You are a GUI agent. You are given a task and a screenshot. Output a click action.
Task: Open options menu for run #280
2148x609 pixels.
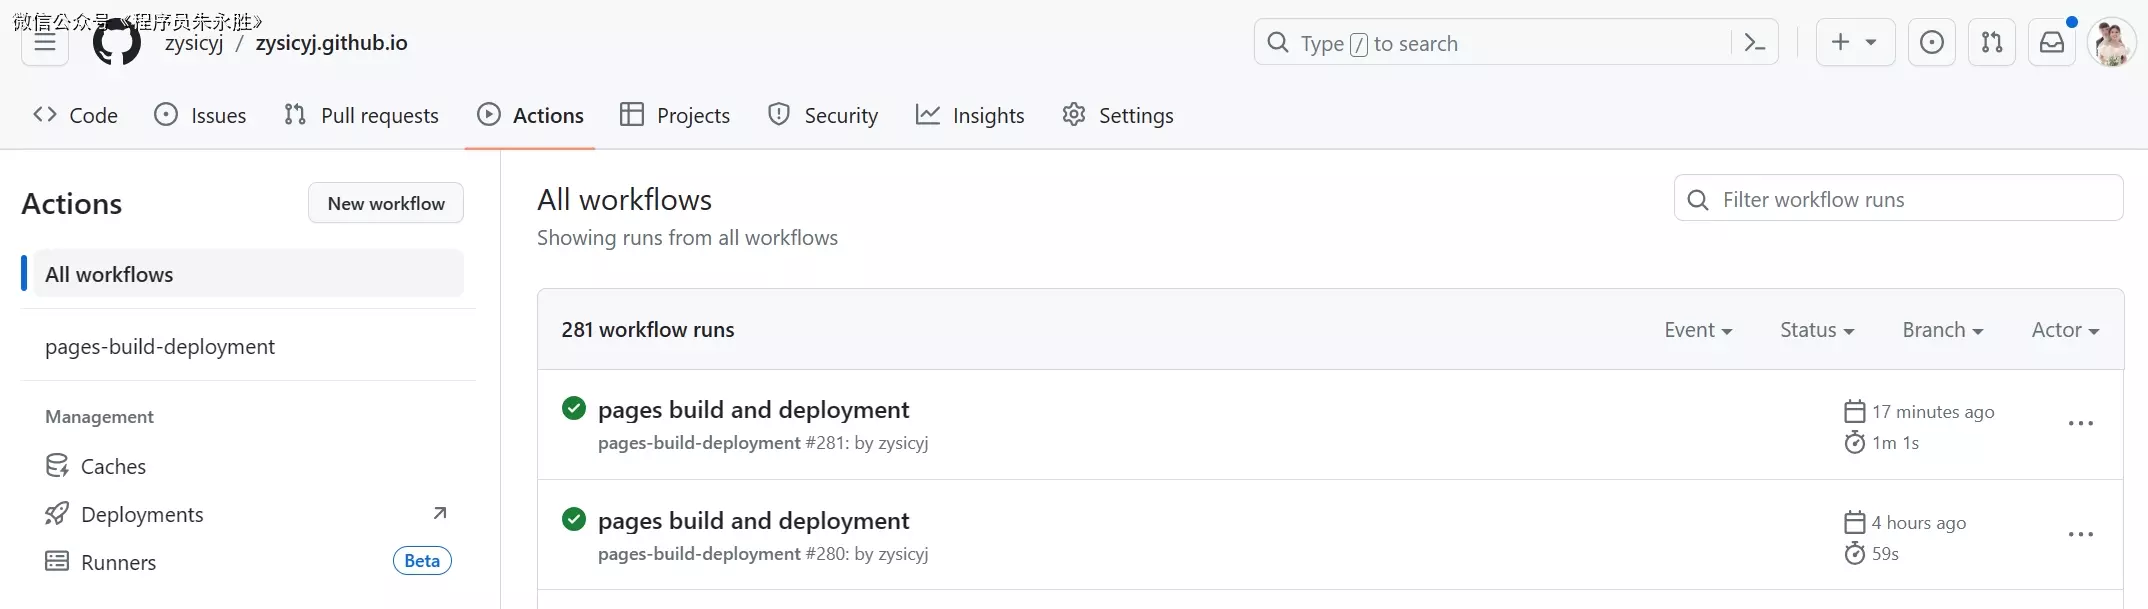click(x=2080, y=535)
